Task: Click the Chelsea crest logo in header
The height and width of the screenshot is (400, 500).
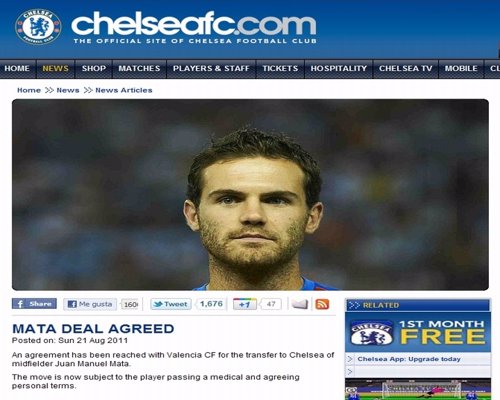Action: 38,27
